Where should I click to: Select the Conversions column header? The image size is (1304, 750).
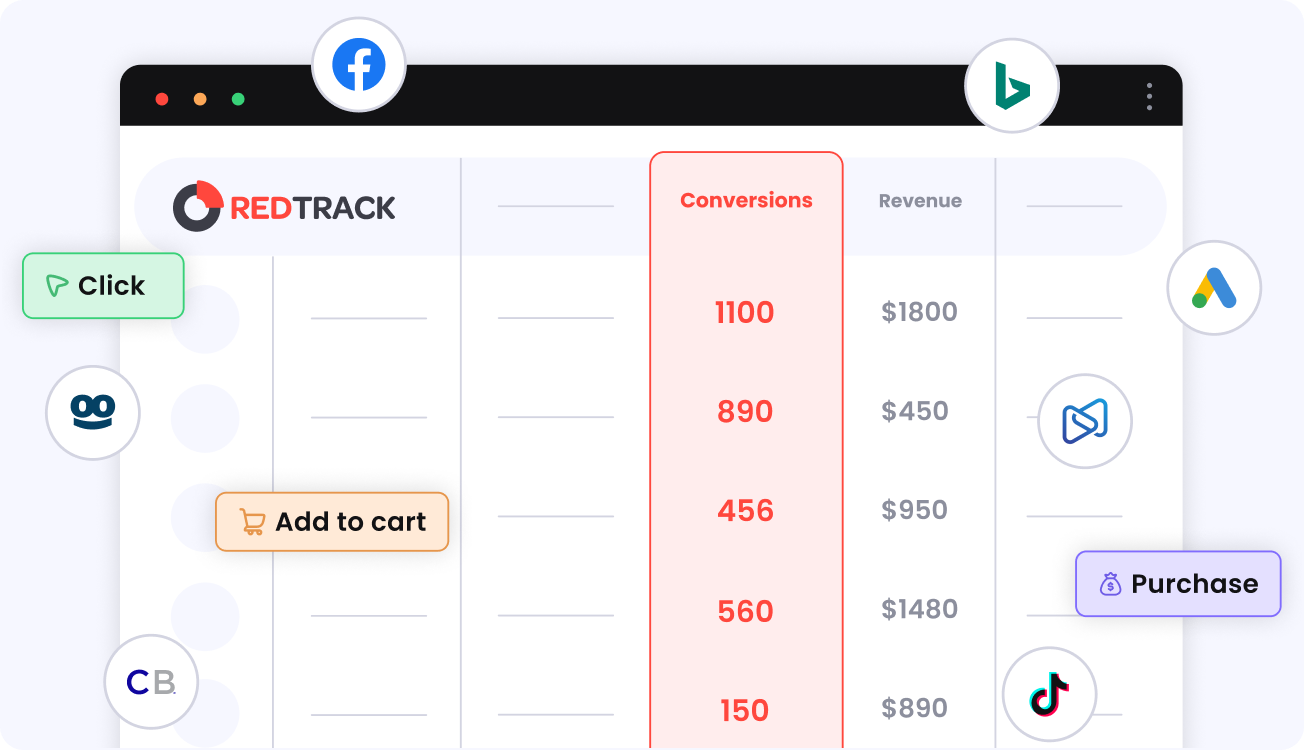[746, 200]
